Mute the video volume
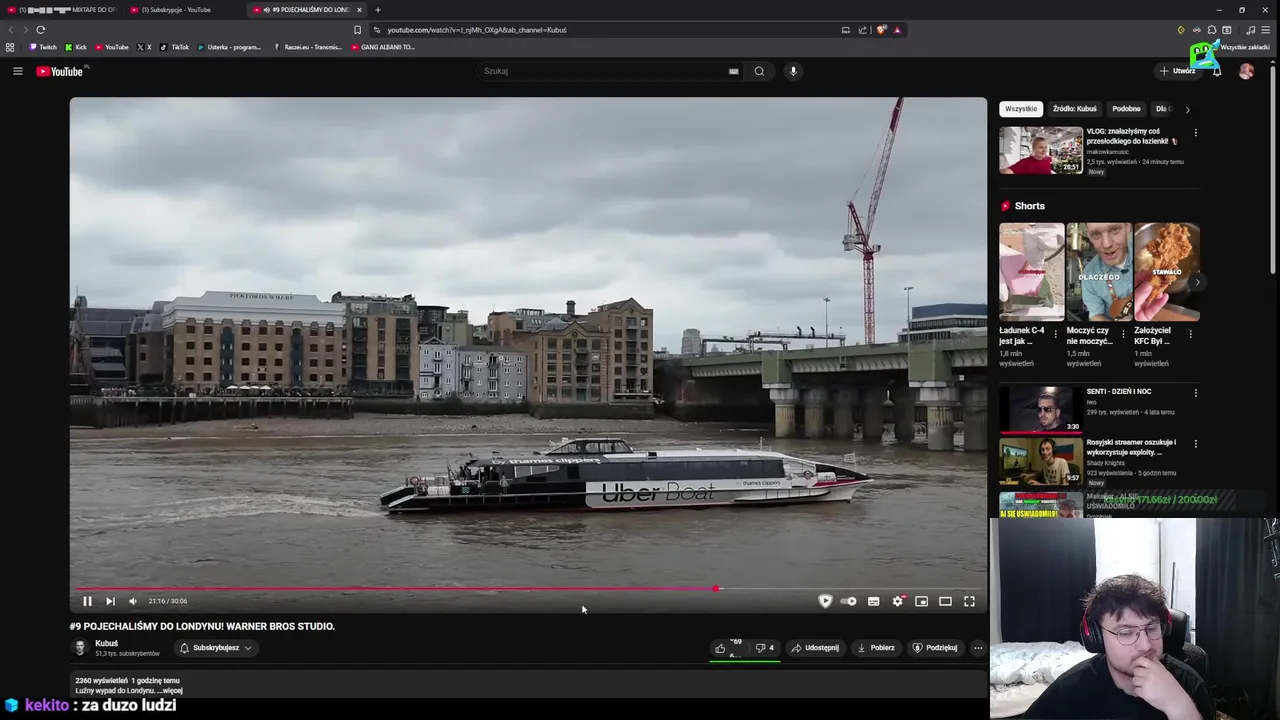 click(x=133, y=601)
